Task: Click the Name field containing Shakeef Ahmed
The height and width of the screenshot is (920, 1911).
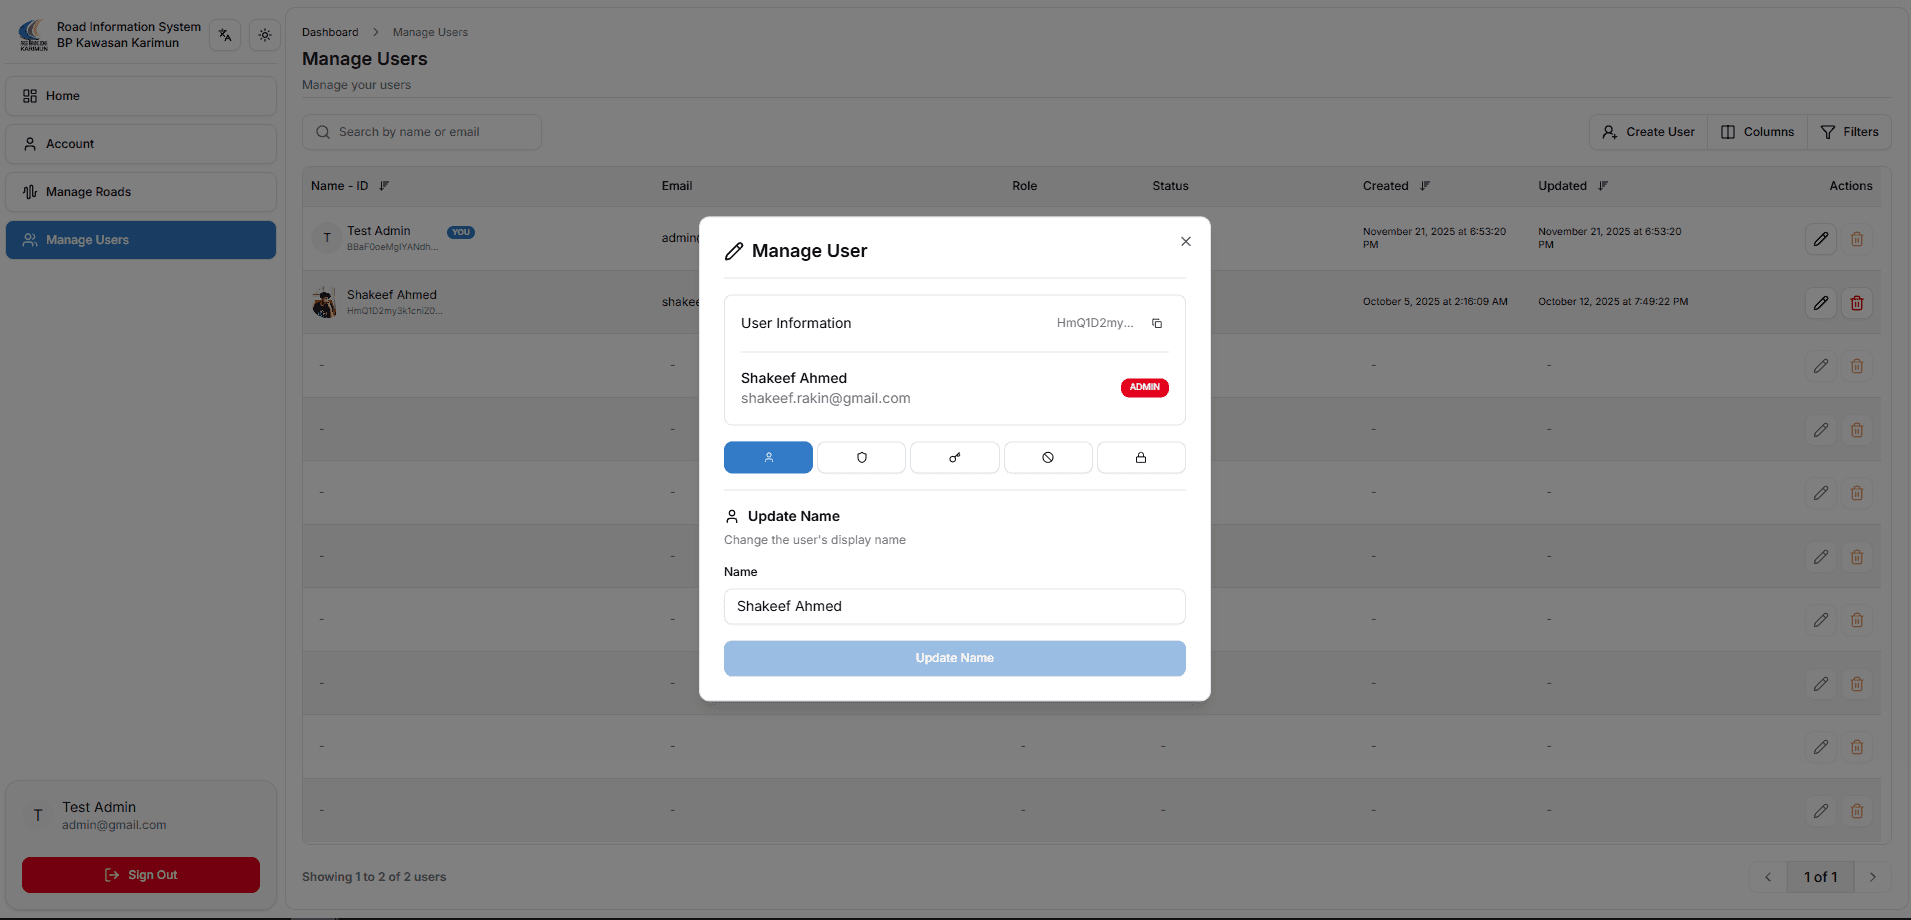Action: coord(954,606)
